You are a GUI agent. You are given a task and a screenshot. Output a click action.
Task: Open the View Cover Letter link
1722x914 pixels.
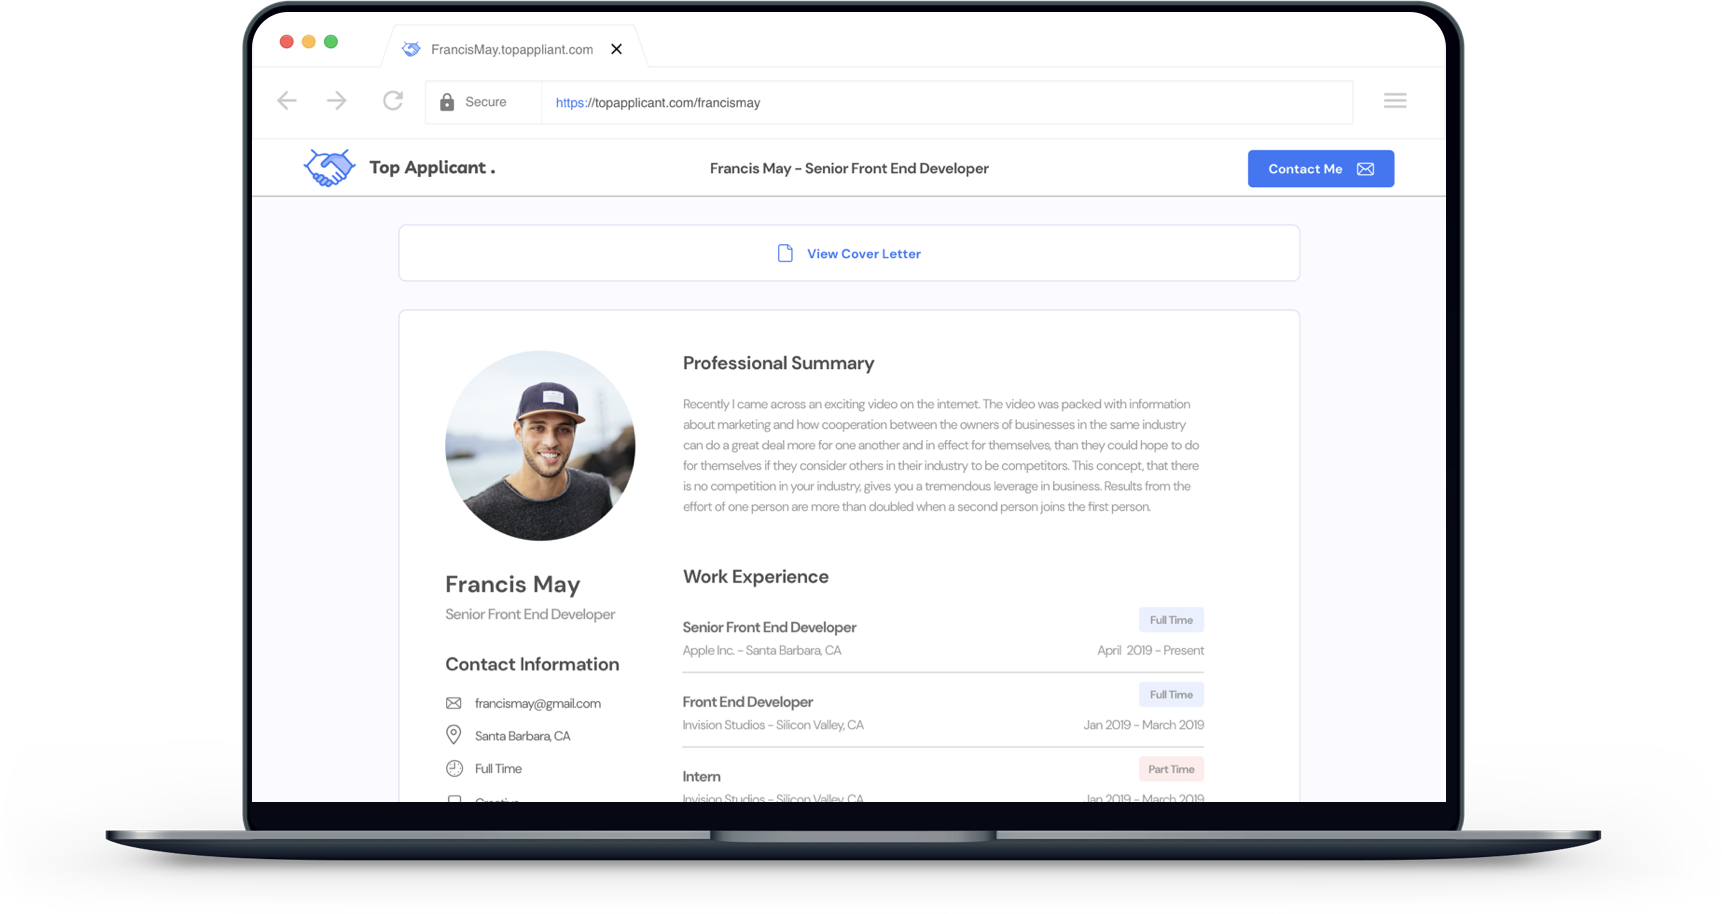(x=863, y=254)
